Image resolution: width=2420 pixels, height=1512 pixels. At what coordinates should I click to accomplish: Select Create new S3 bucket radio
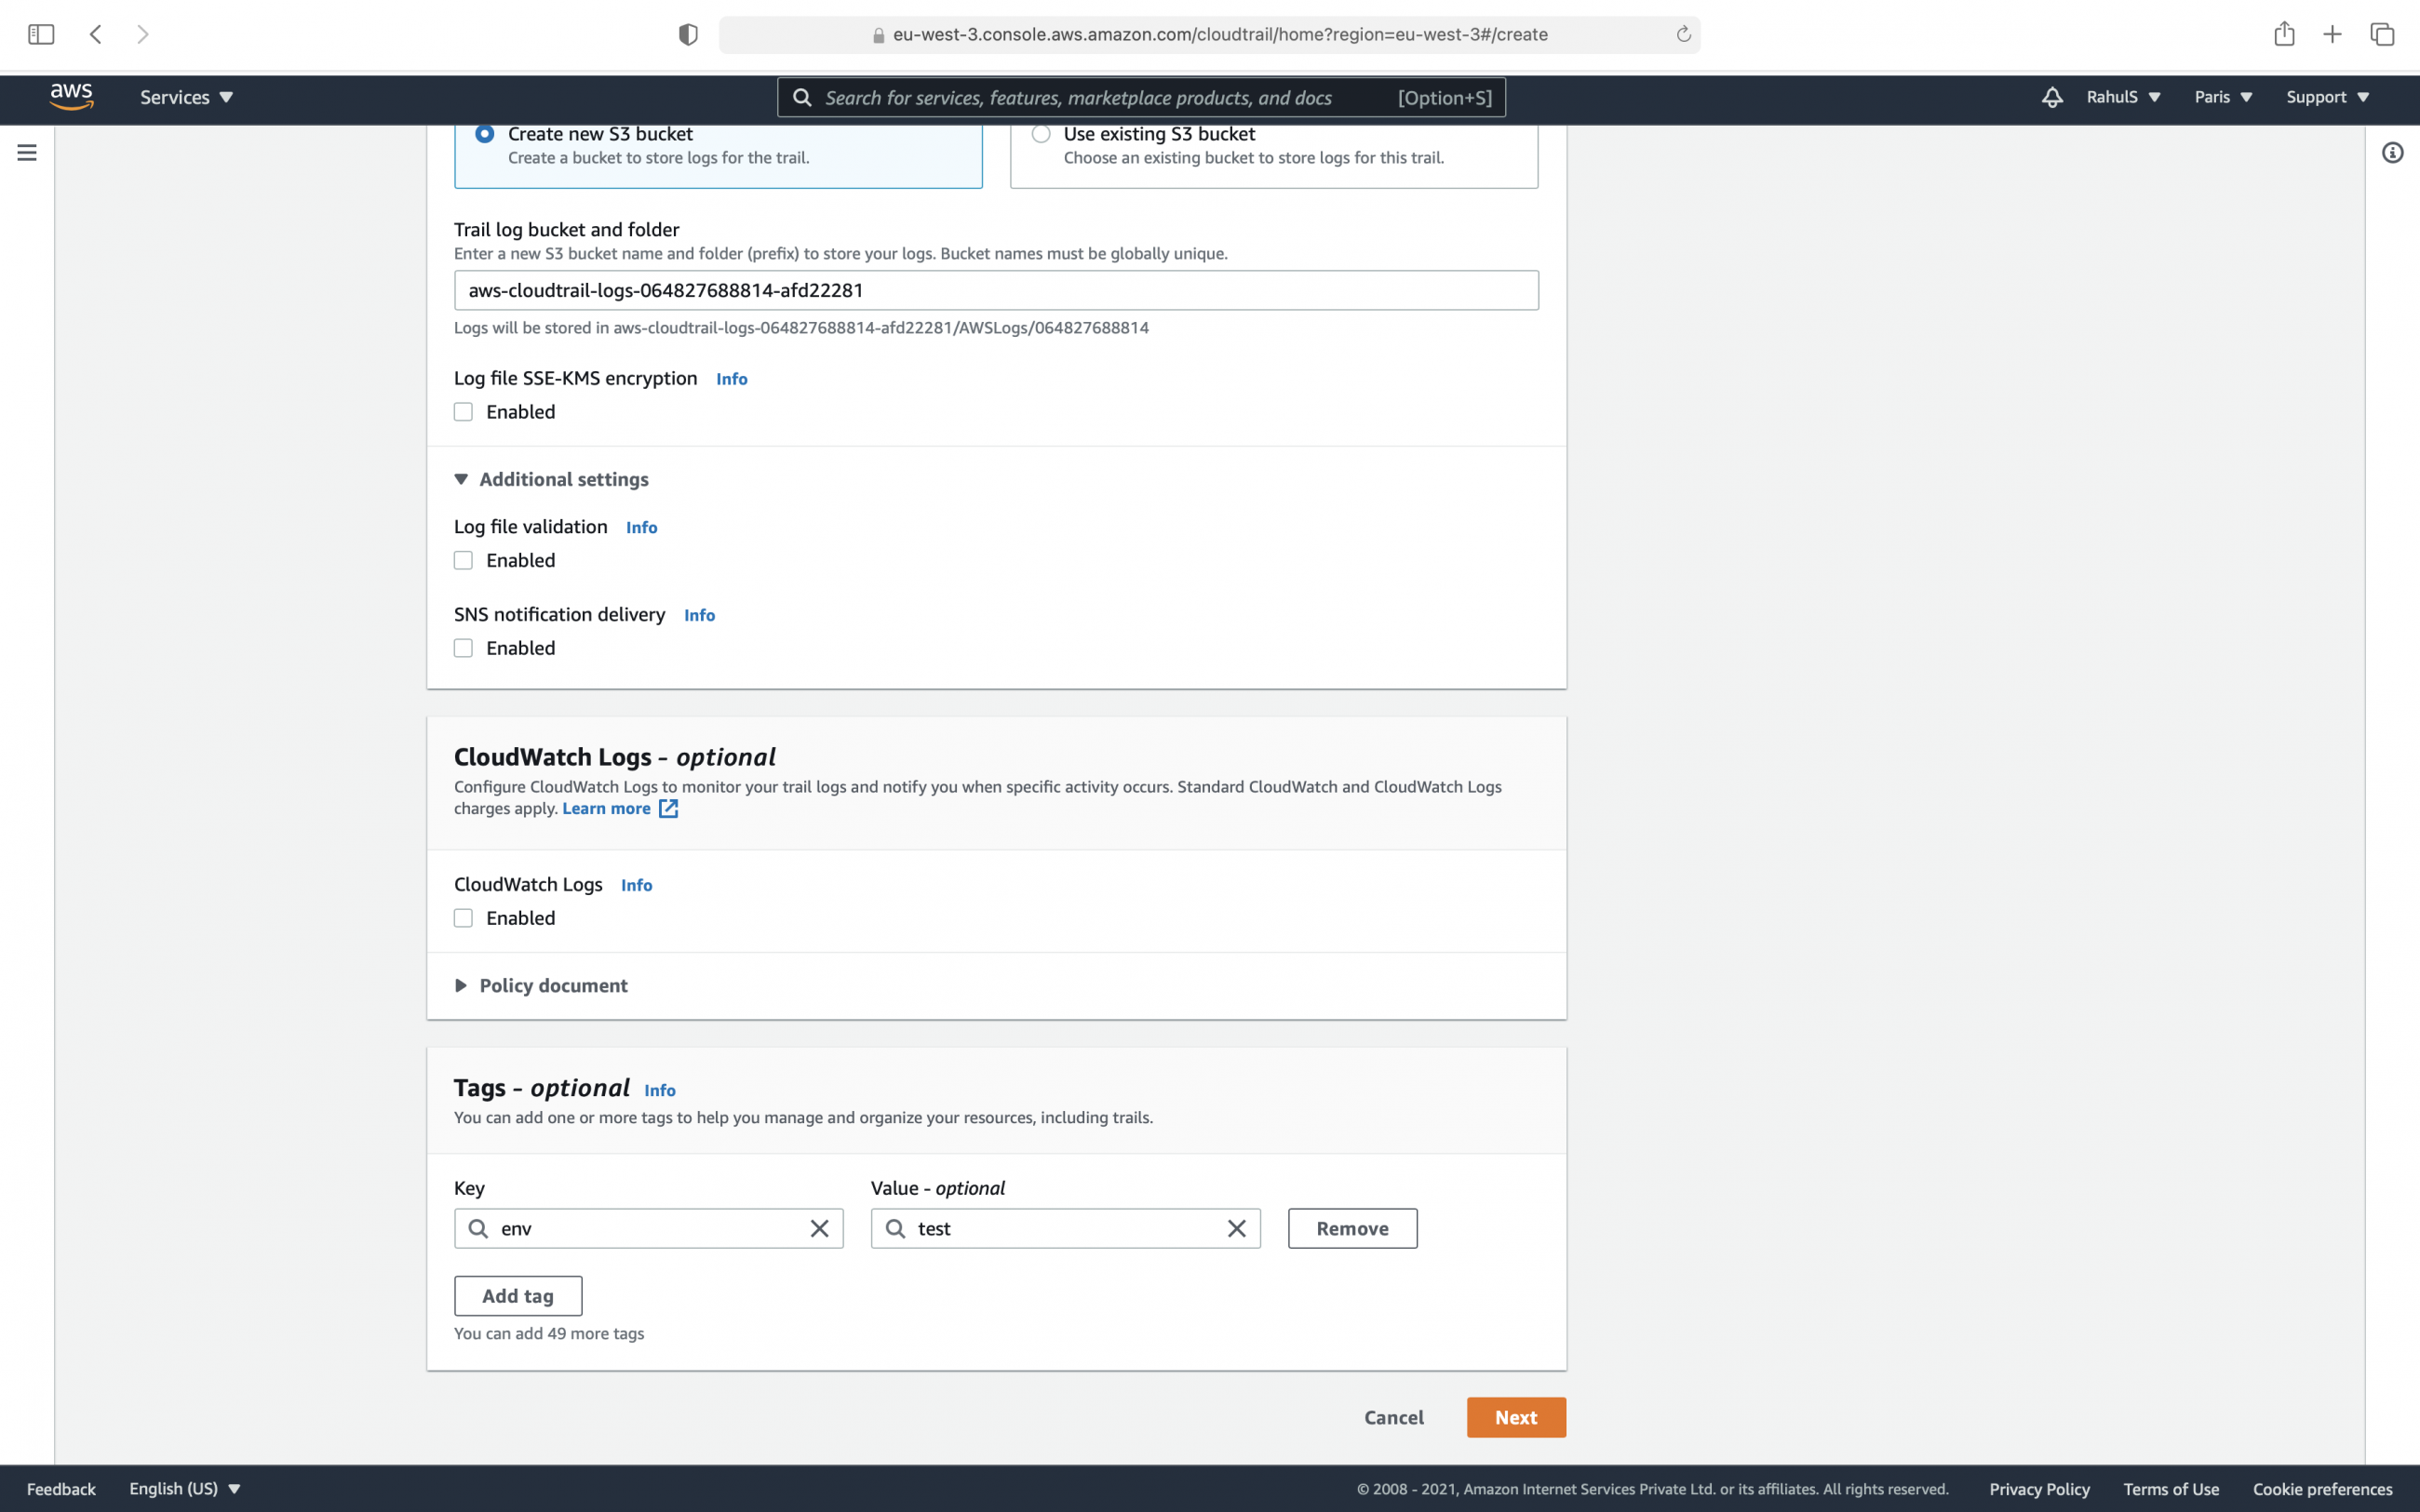click(484, 134)
